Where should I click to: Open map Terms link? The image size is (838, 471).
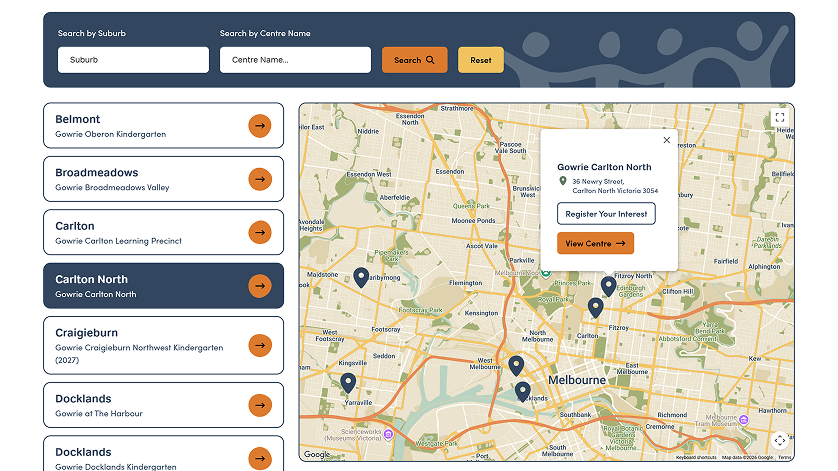(x=784, y=458)
